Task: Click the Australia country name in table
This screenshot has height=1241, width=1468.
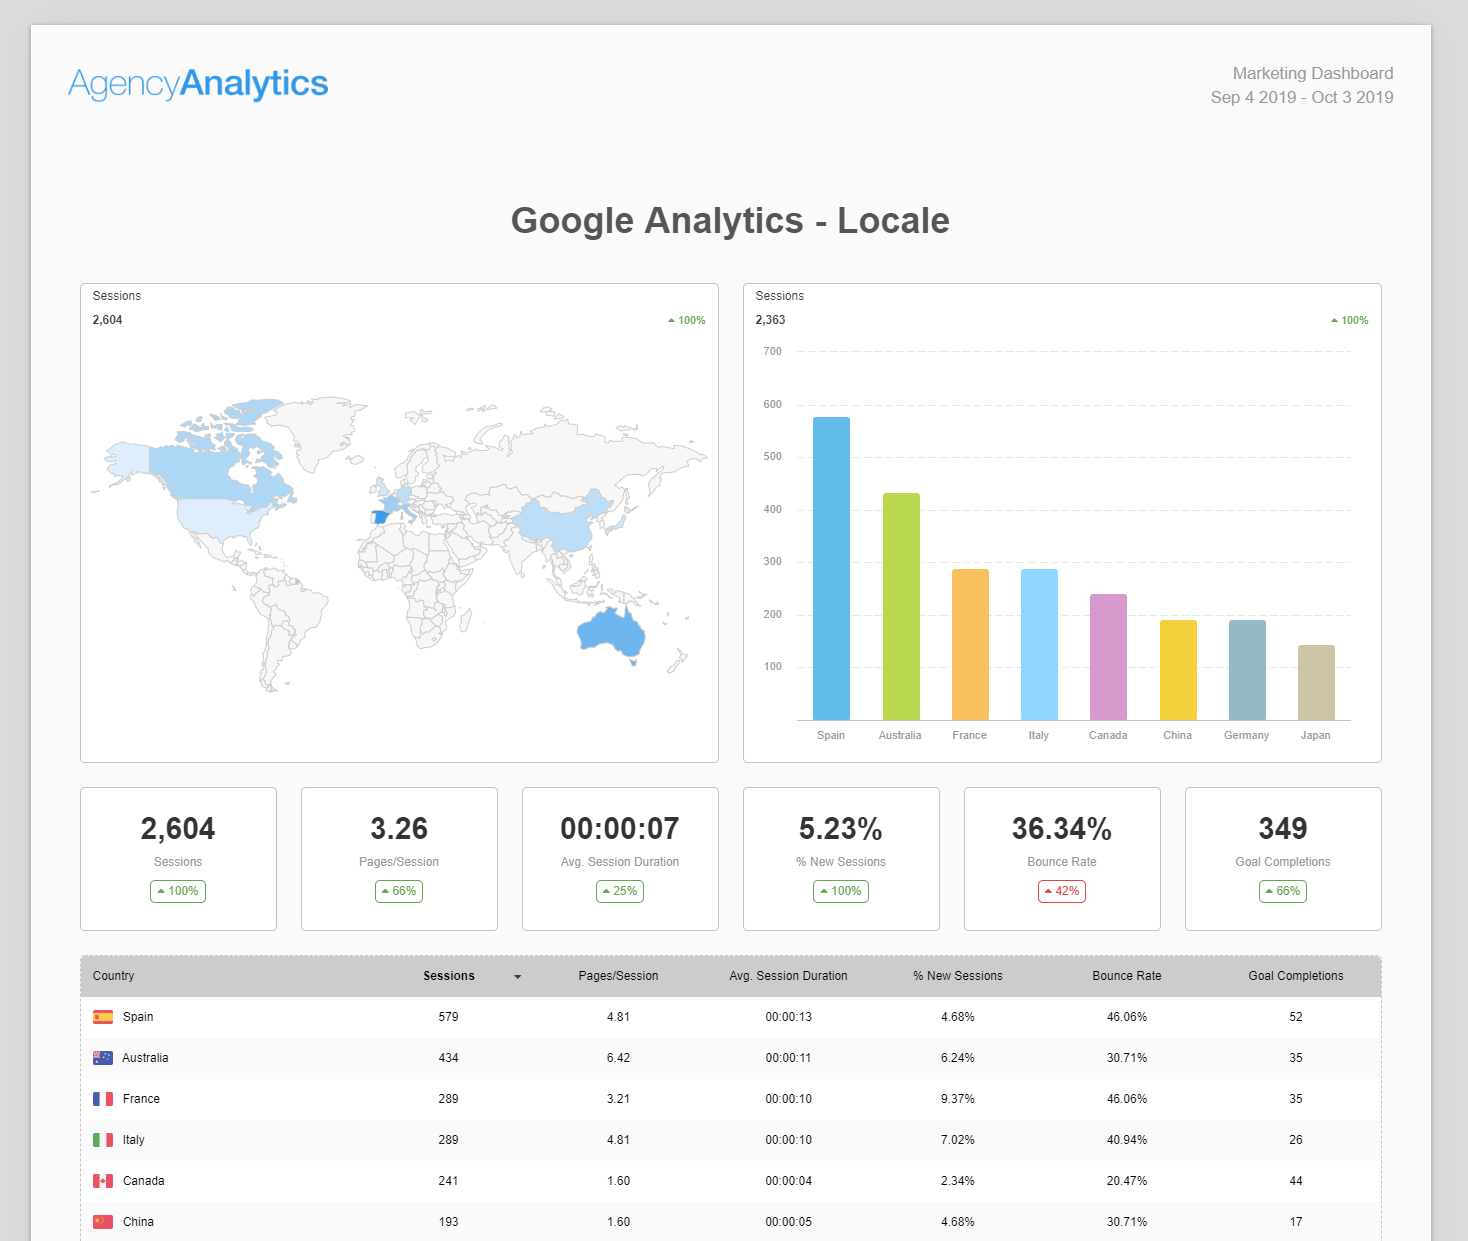Action: (145, 1058)
